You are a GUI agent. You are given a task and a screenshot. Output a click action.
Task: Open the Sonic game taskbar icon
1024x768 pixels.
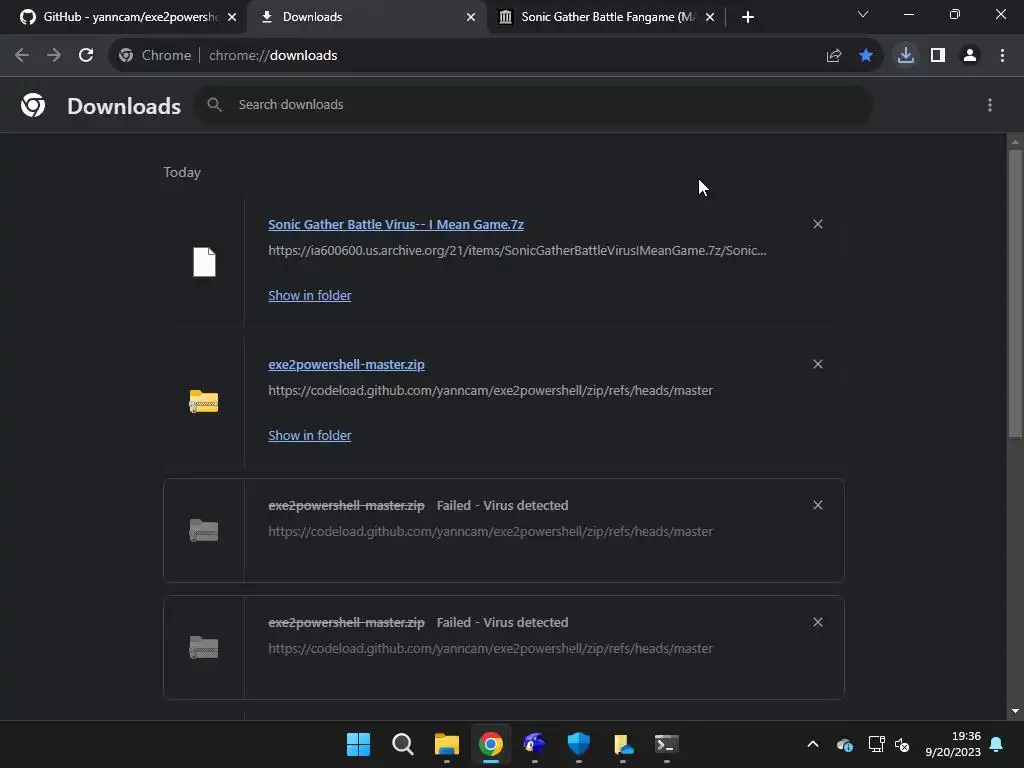534,744
